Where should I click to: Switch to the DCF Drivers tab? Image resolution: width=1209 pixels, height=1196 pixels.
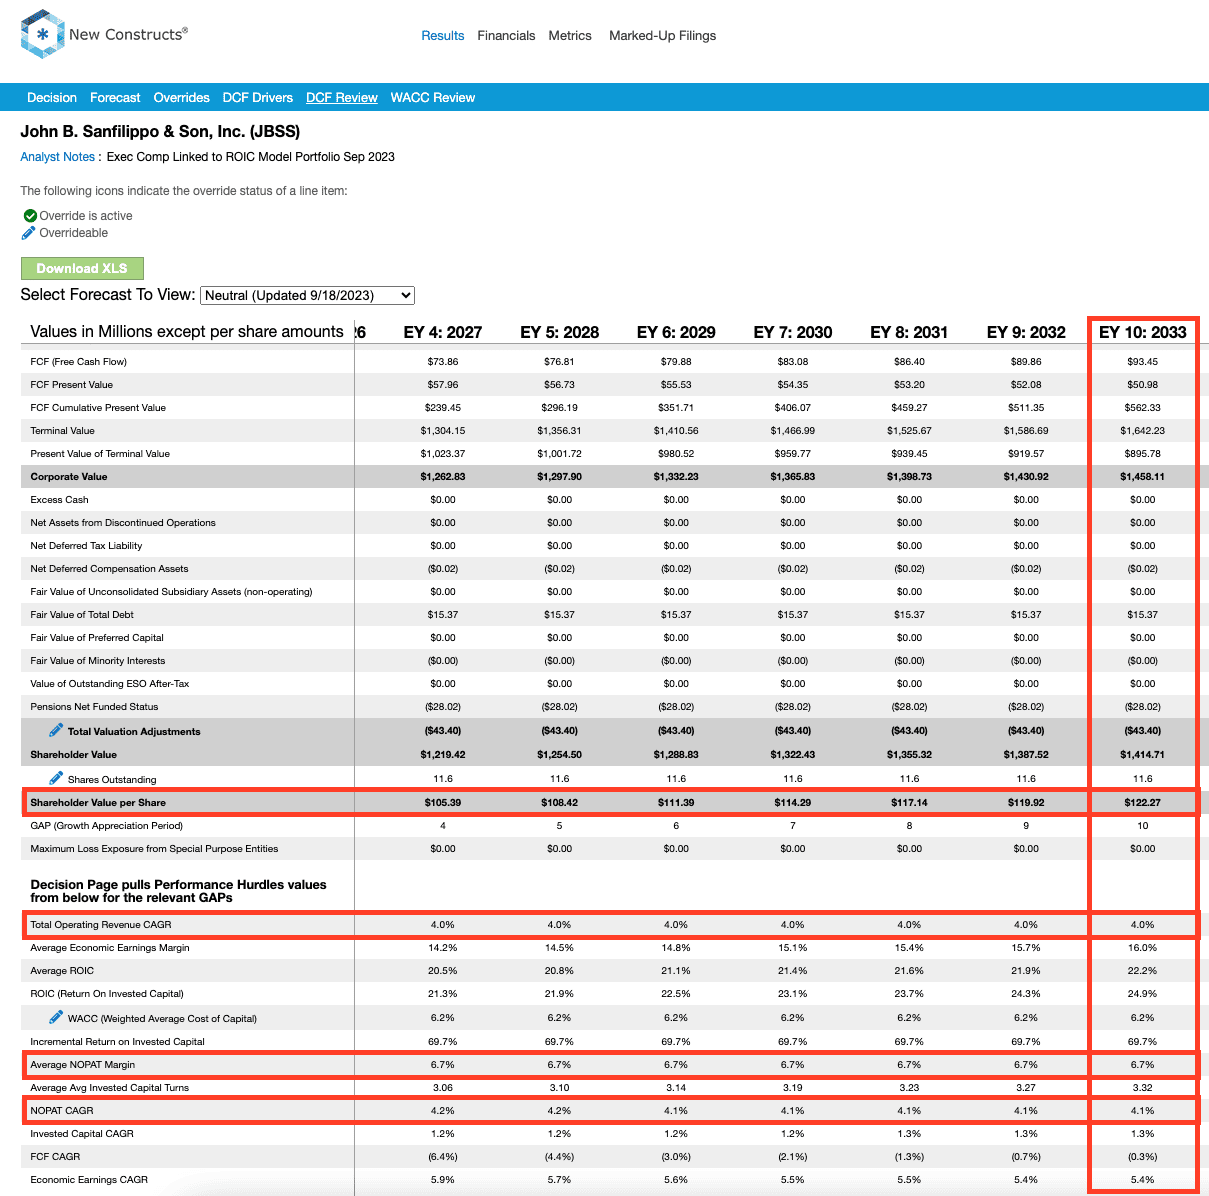click(258, 97)
